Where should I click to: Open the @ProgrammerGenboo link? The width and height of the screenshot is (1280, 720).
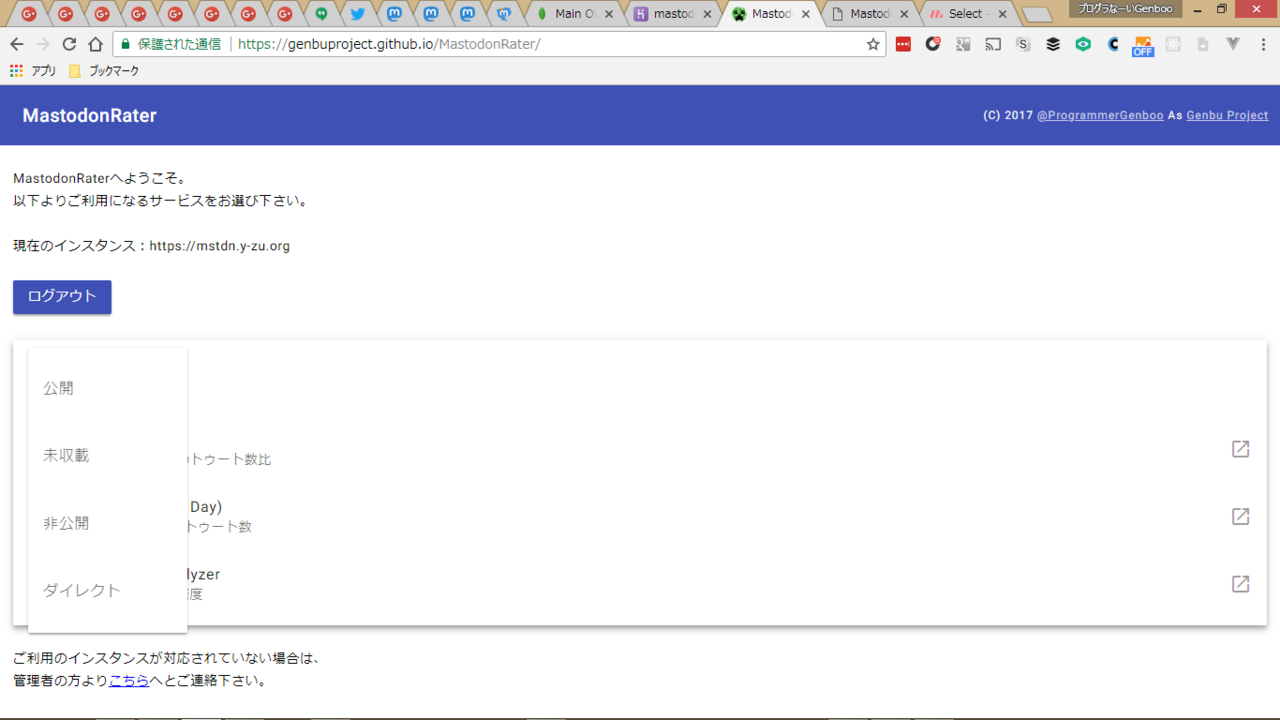(1100, 115)
